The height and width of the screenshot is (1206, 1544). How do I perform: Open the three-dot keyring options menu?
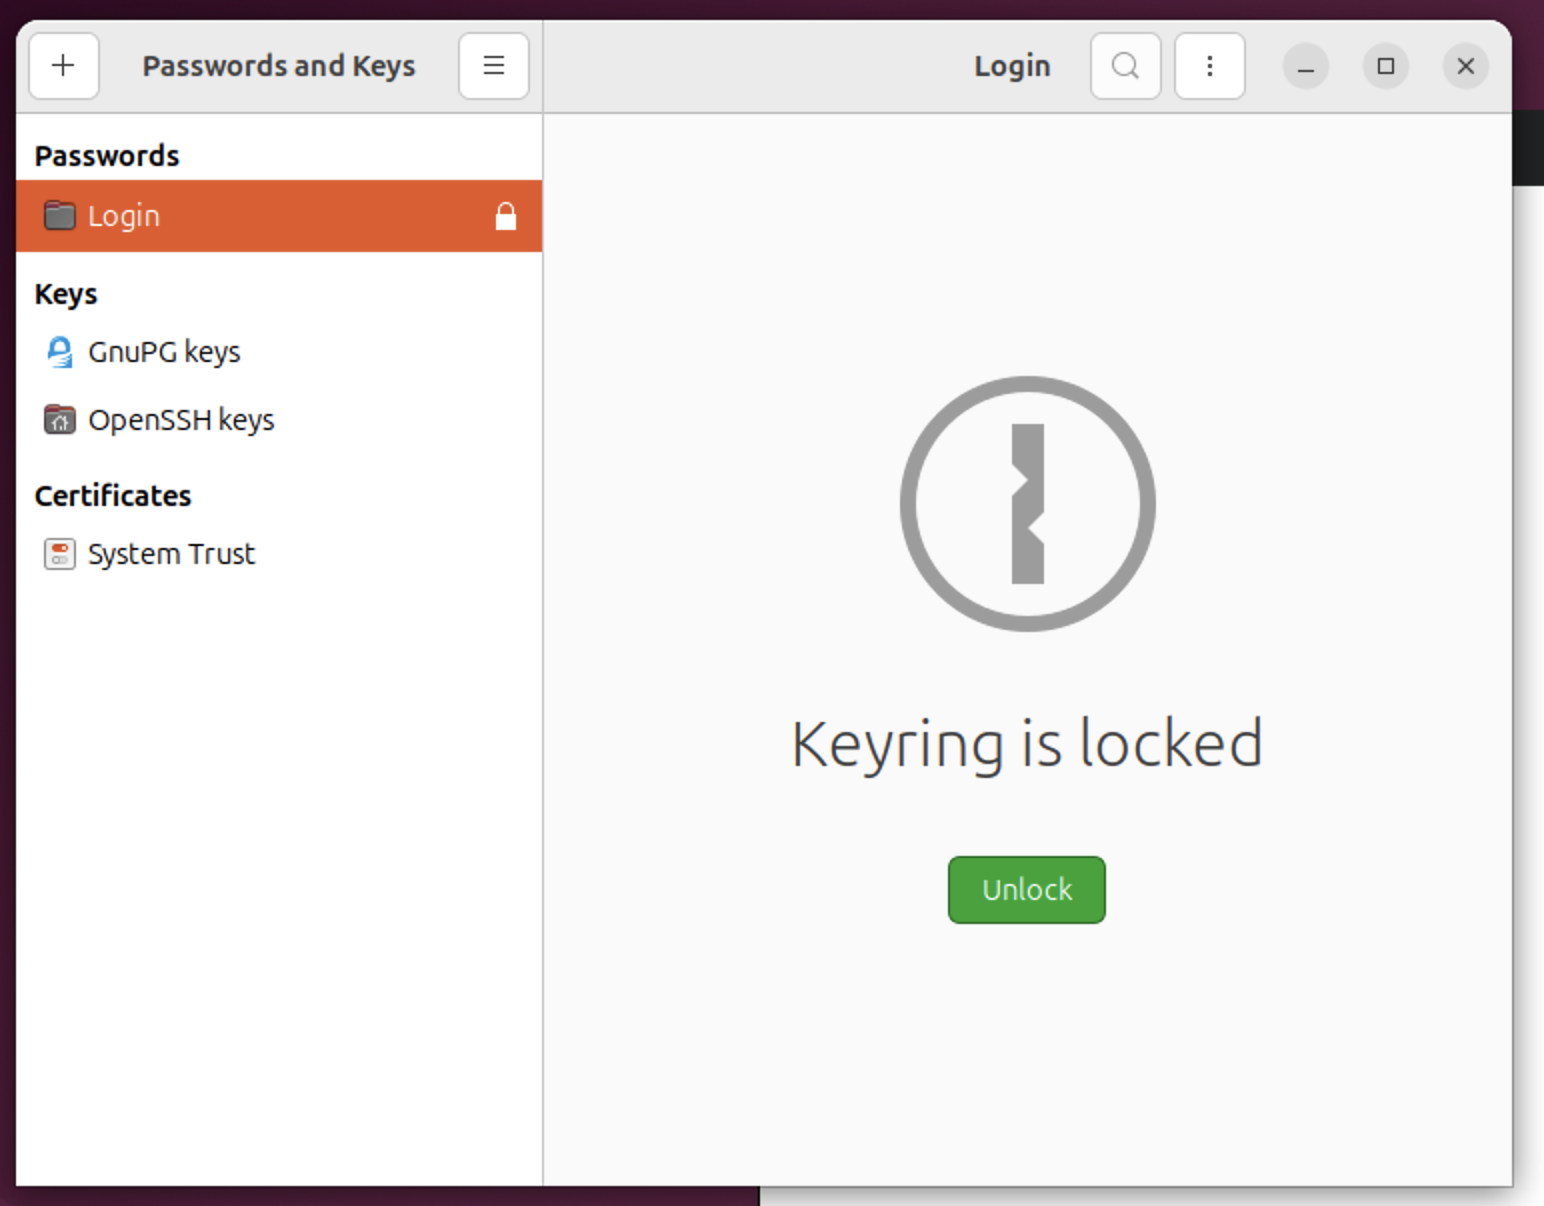coord(1209,66)
